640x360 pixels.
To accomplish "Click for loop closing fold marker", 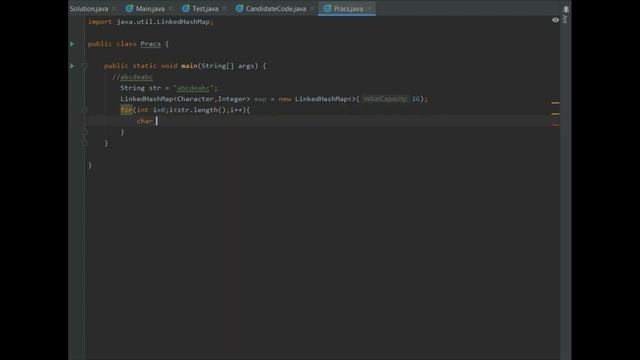I will coord(84,132).
